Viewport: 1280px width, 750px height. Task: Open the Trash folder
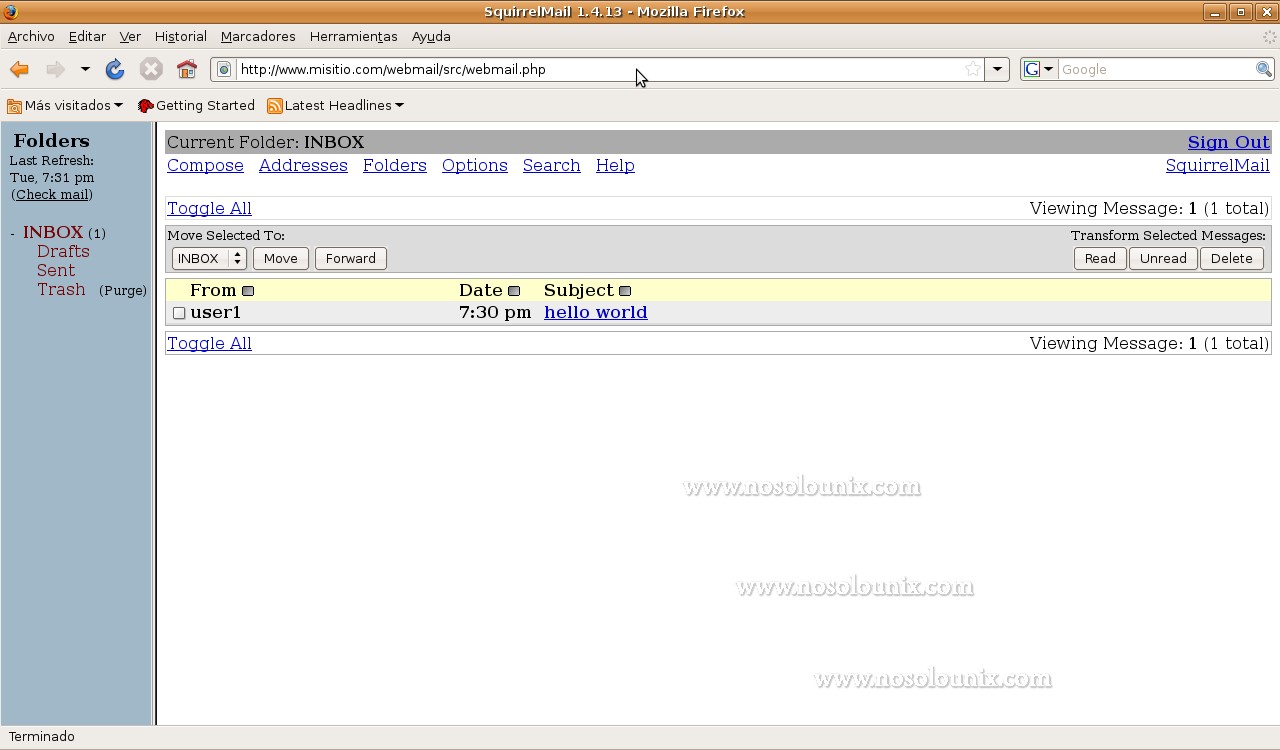61,289
